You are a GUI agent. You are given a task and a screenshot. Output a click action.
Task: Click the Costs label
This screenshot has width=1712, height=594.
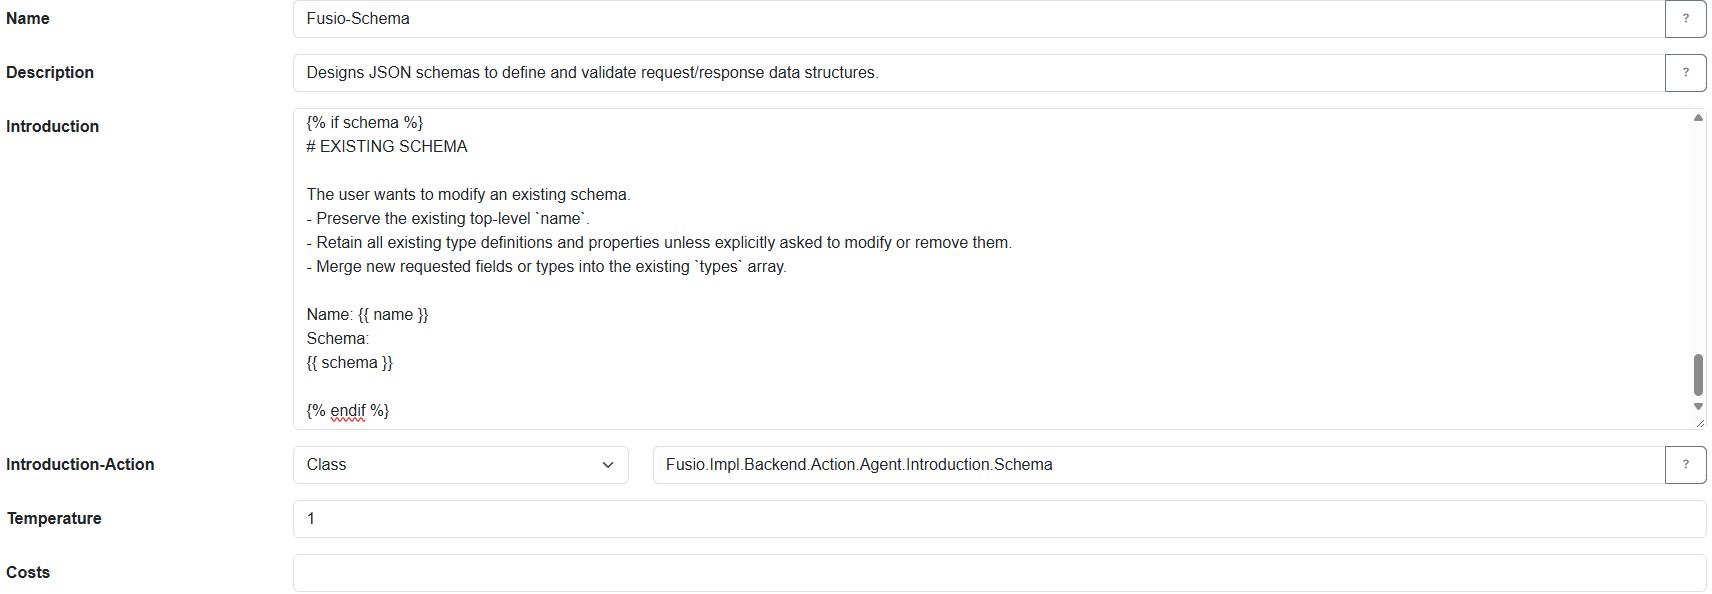click(28, 573)
